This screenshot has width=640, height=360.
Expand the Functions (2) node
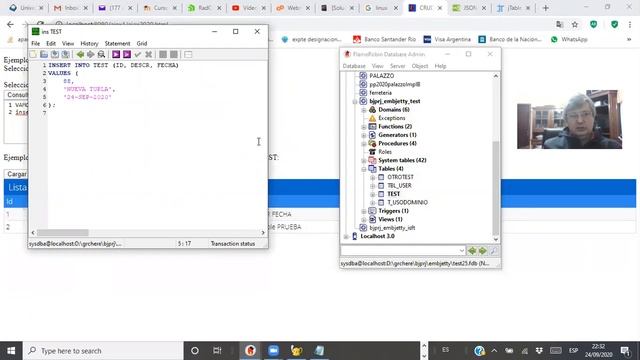pos(364,127)
